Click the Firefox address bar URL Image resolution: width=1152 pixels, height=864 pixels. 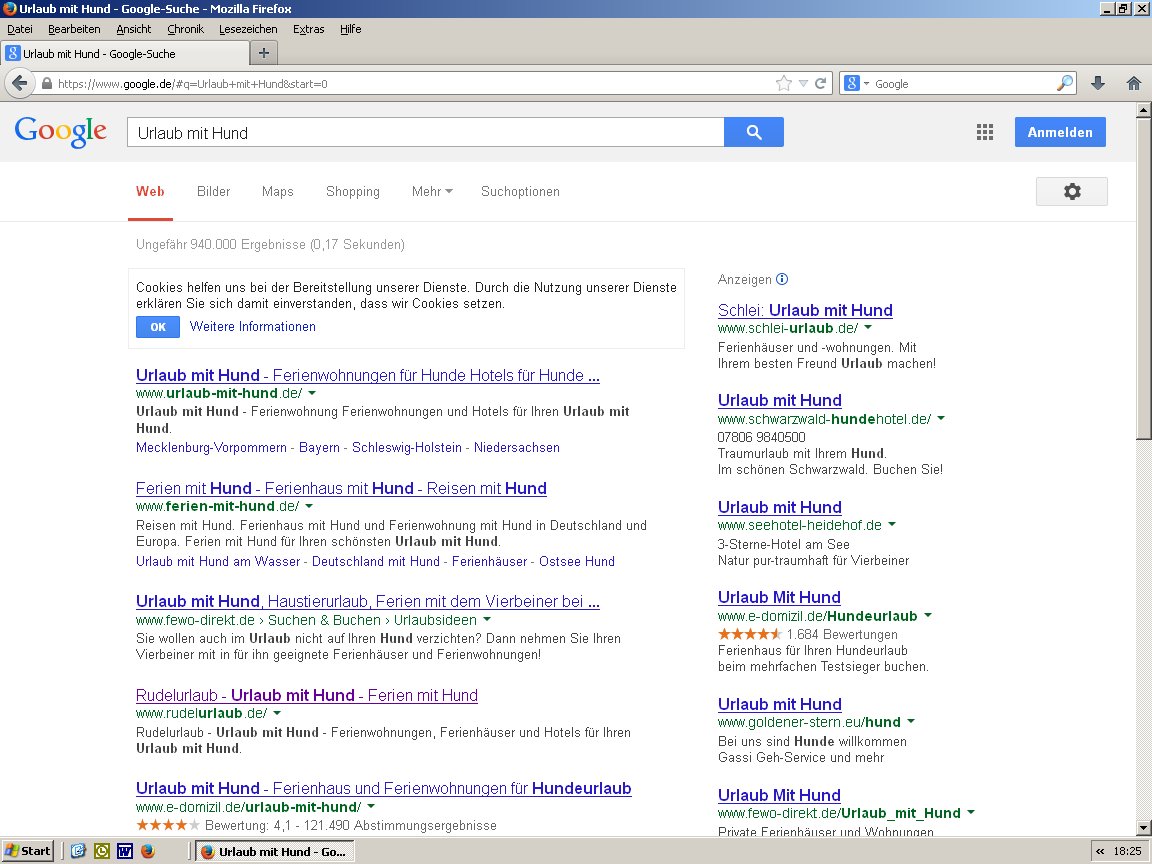(x=192, y=84)
